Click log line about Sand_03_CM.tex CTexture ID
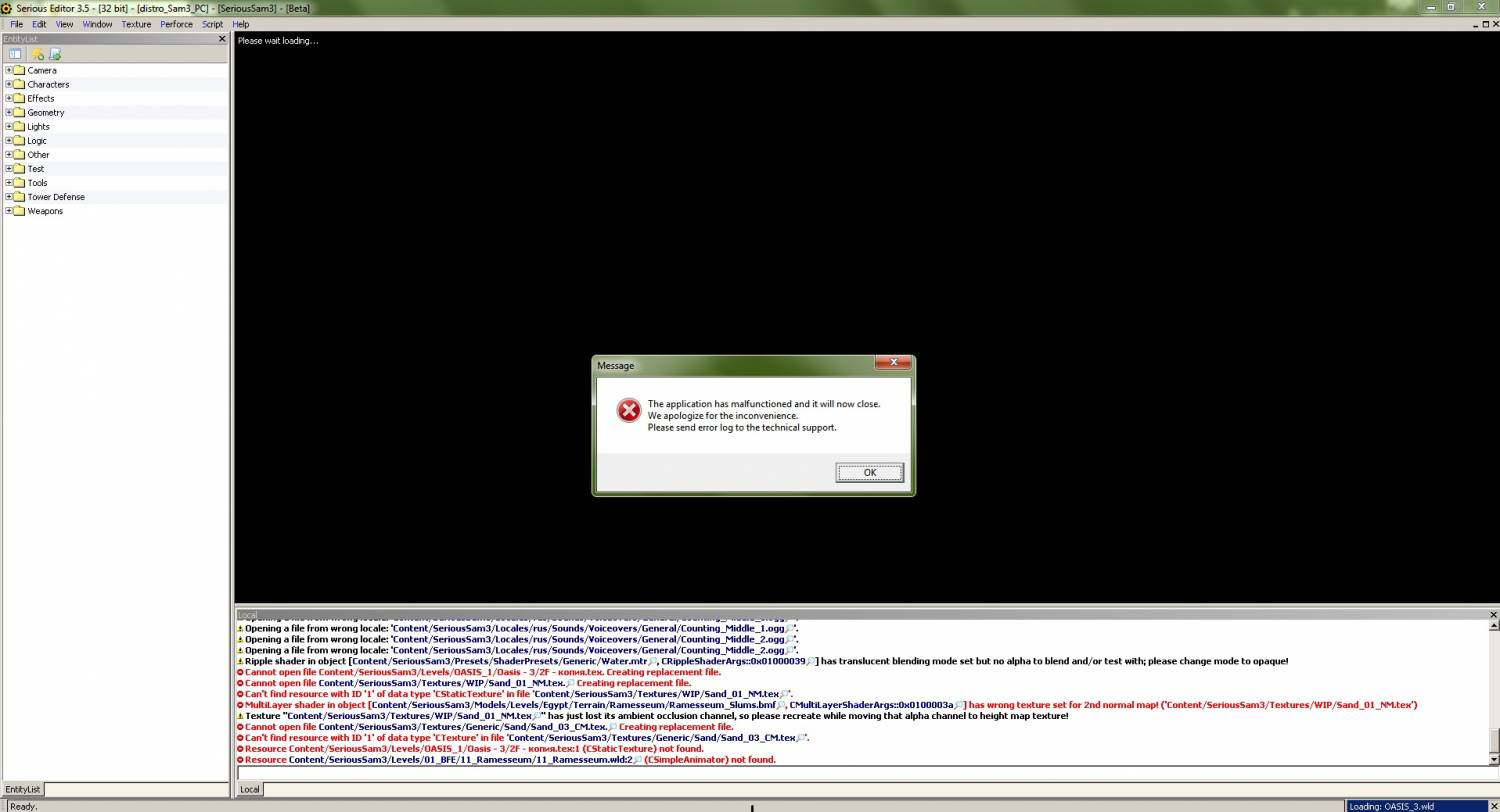This screenshot has width=1500, height=812. point(523,738)
